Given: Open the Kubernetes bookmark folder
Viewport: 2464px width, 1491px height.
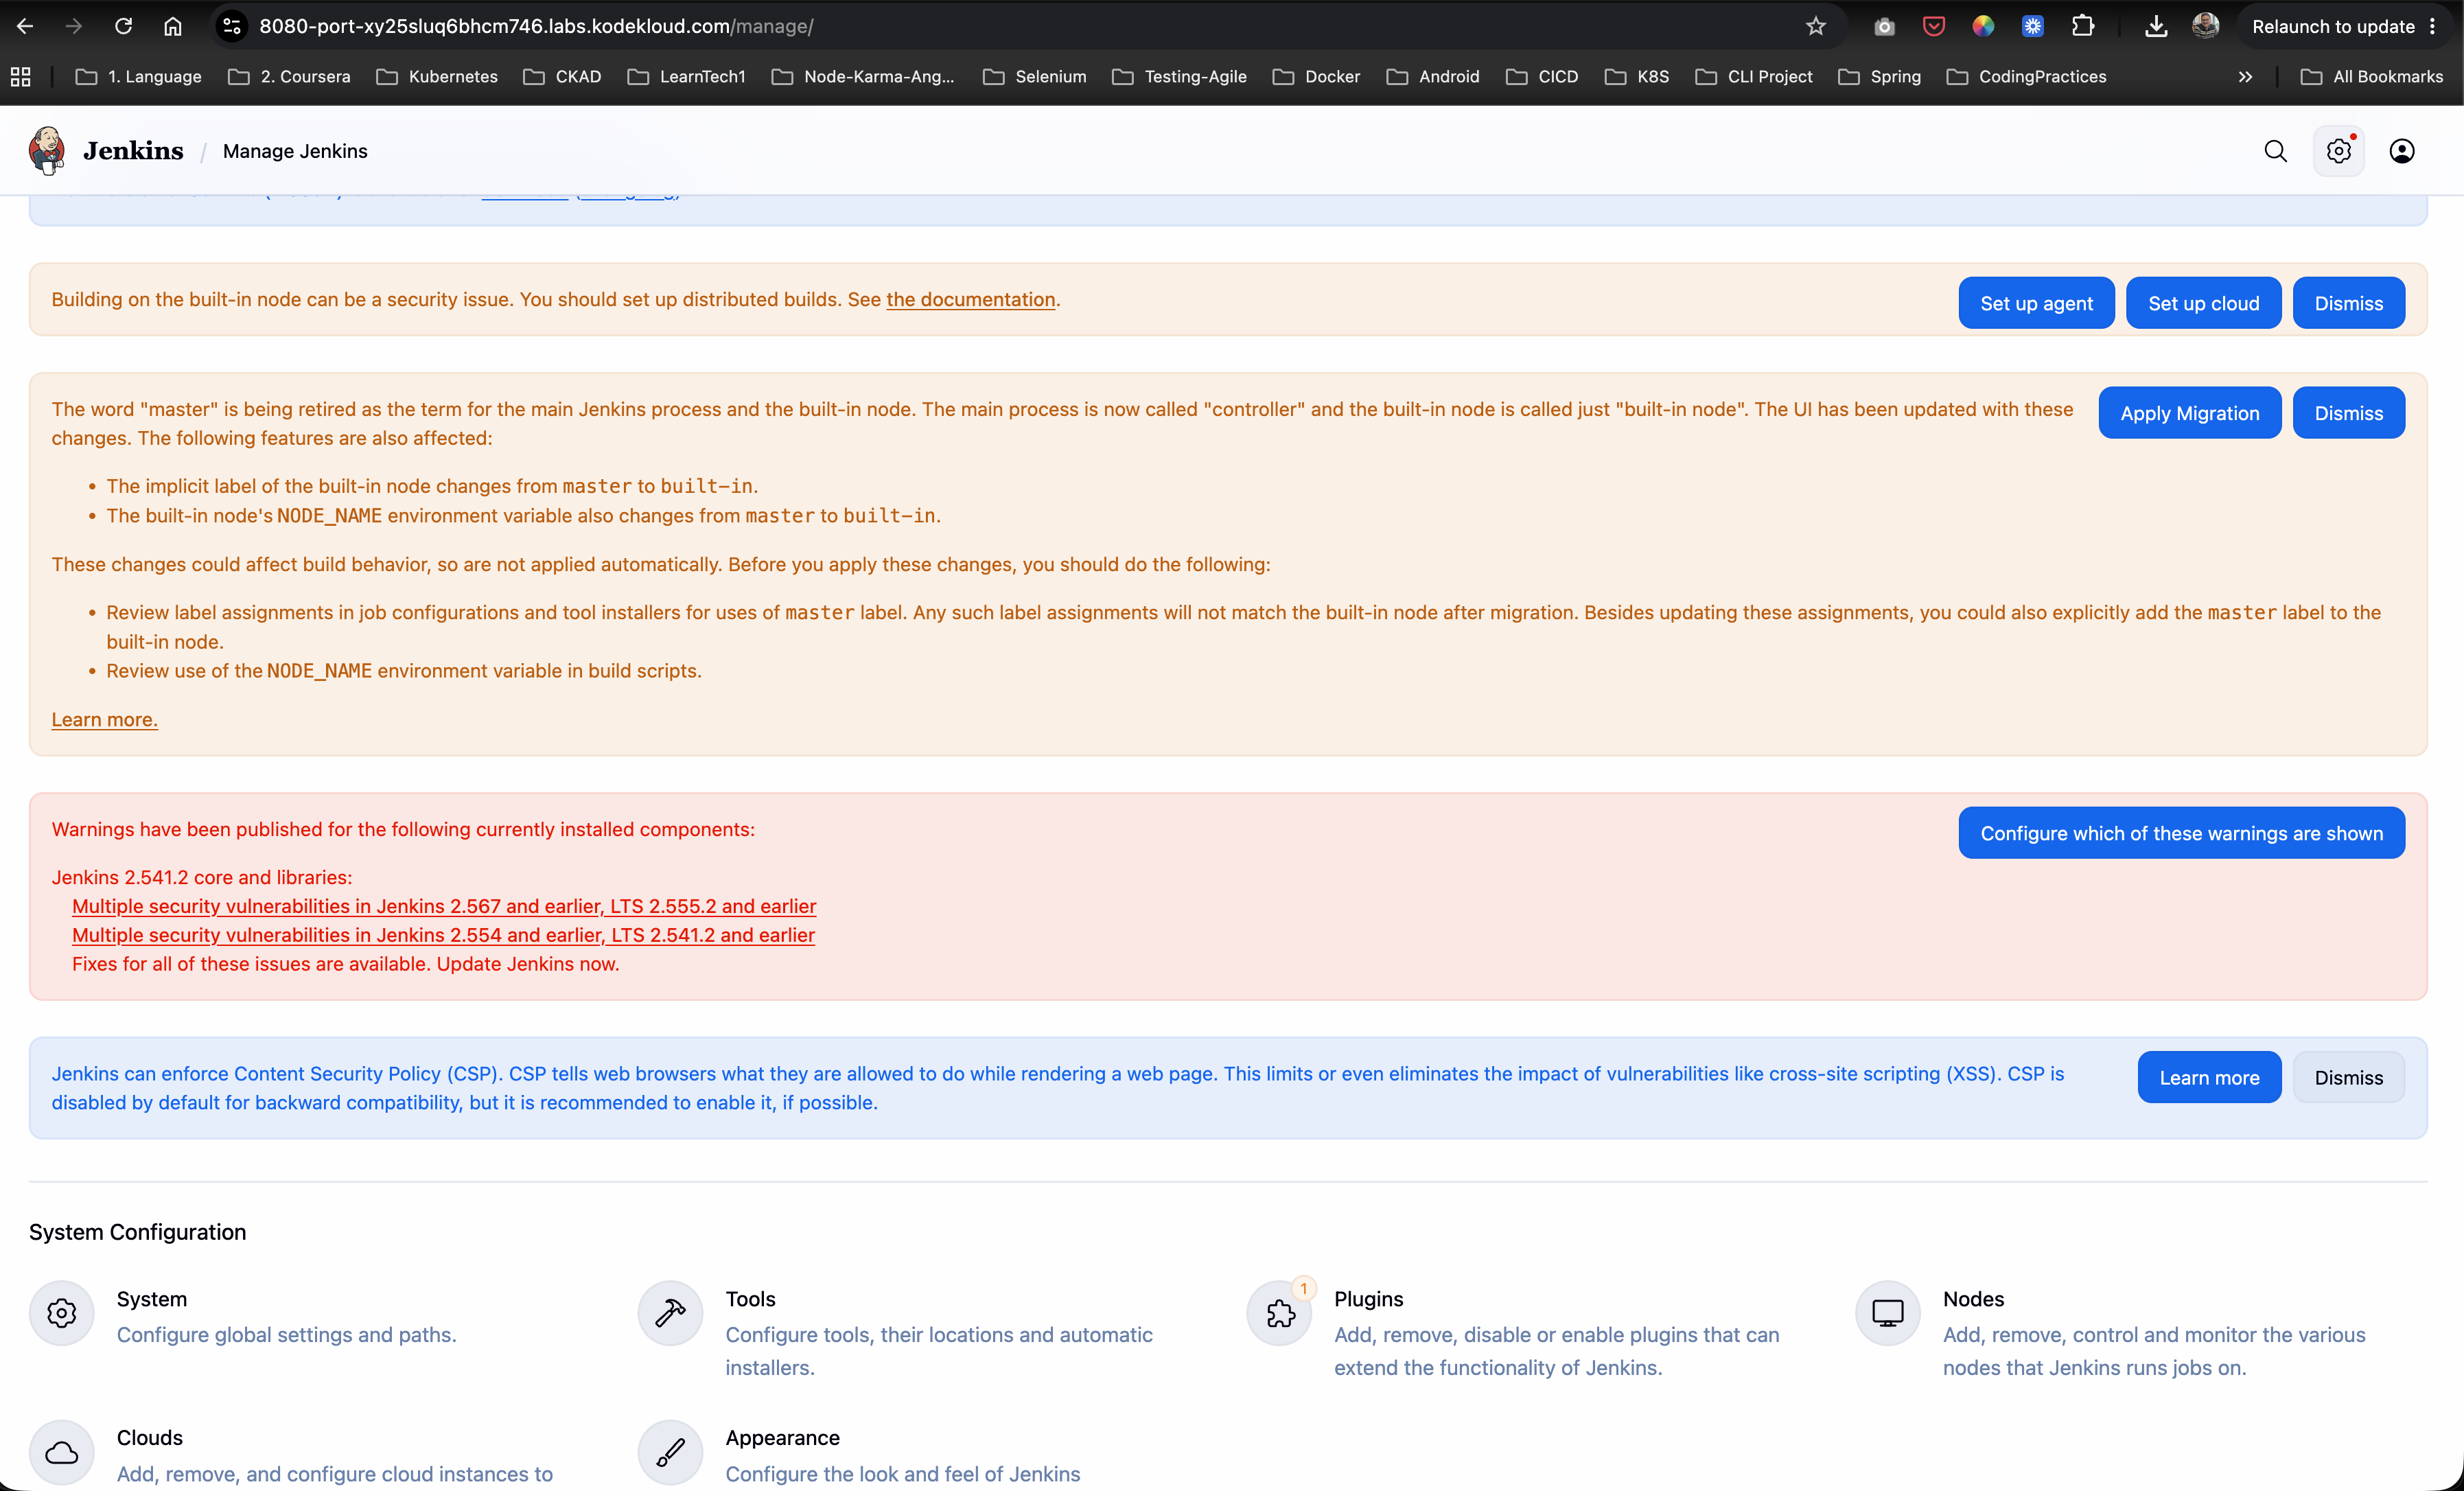Looking at the screenshot, I should click(x=437, y=76).
